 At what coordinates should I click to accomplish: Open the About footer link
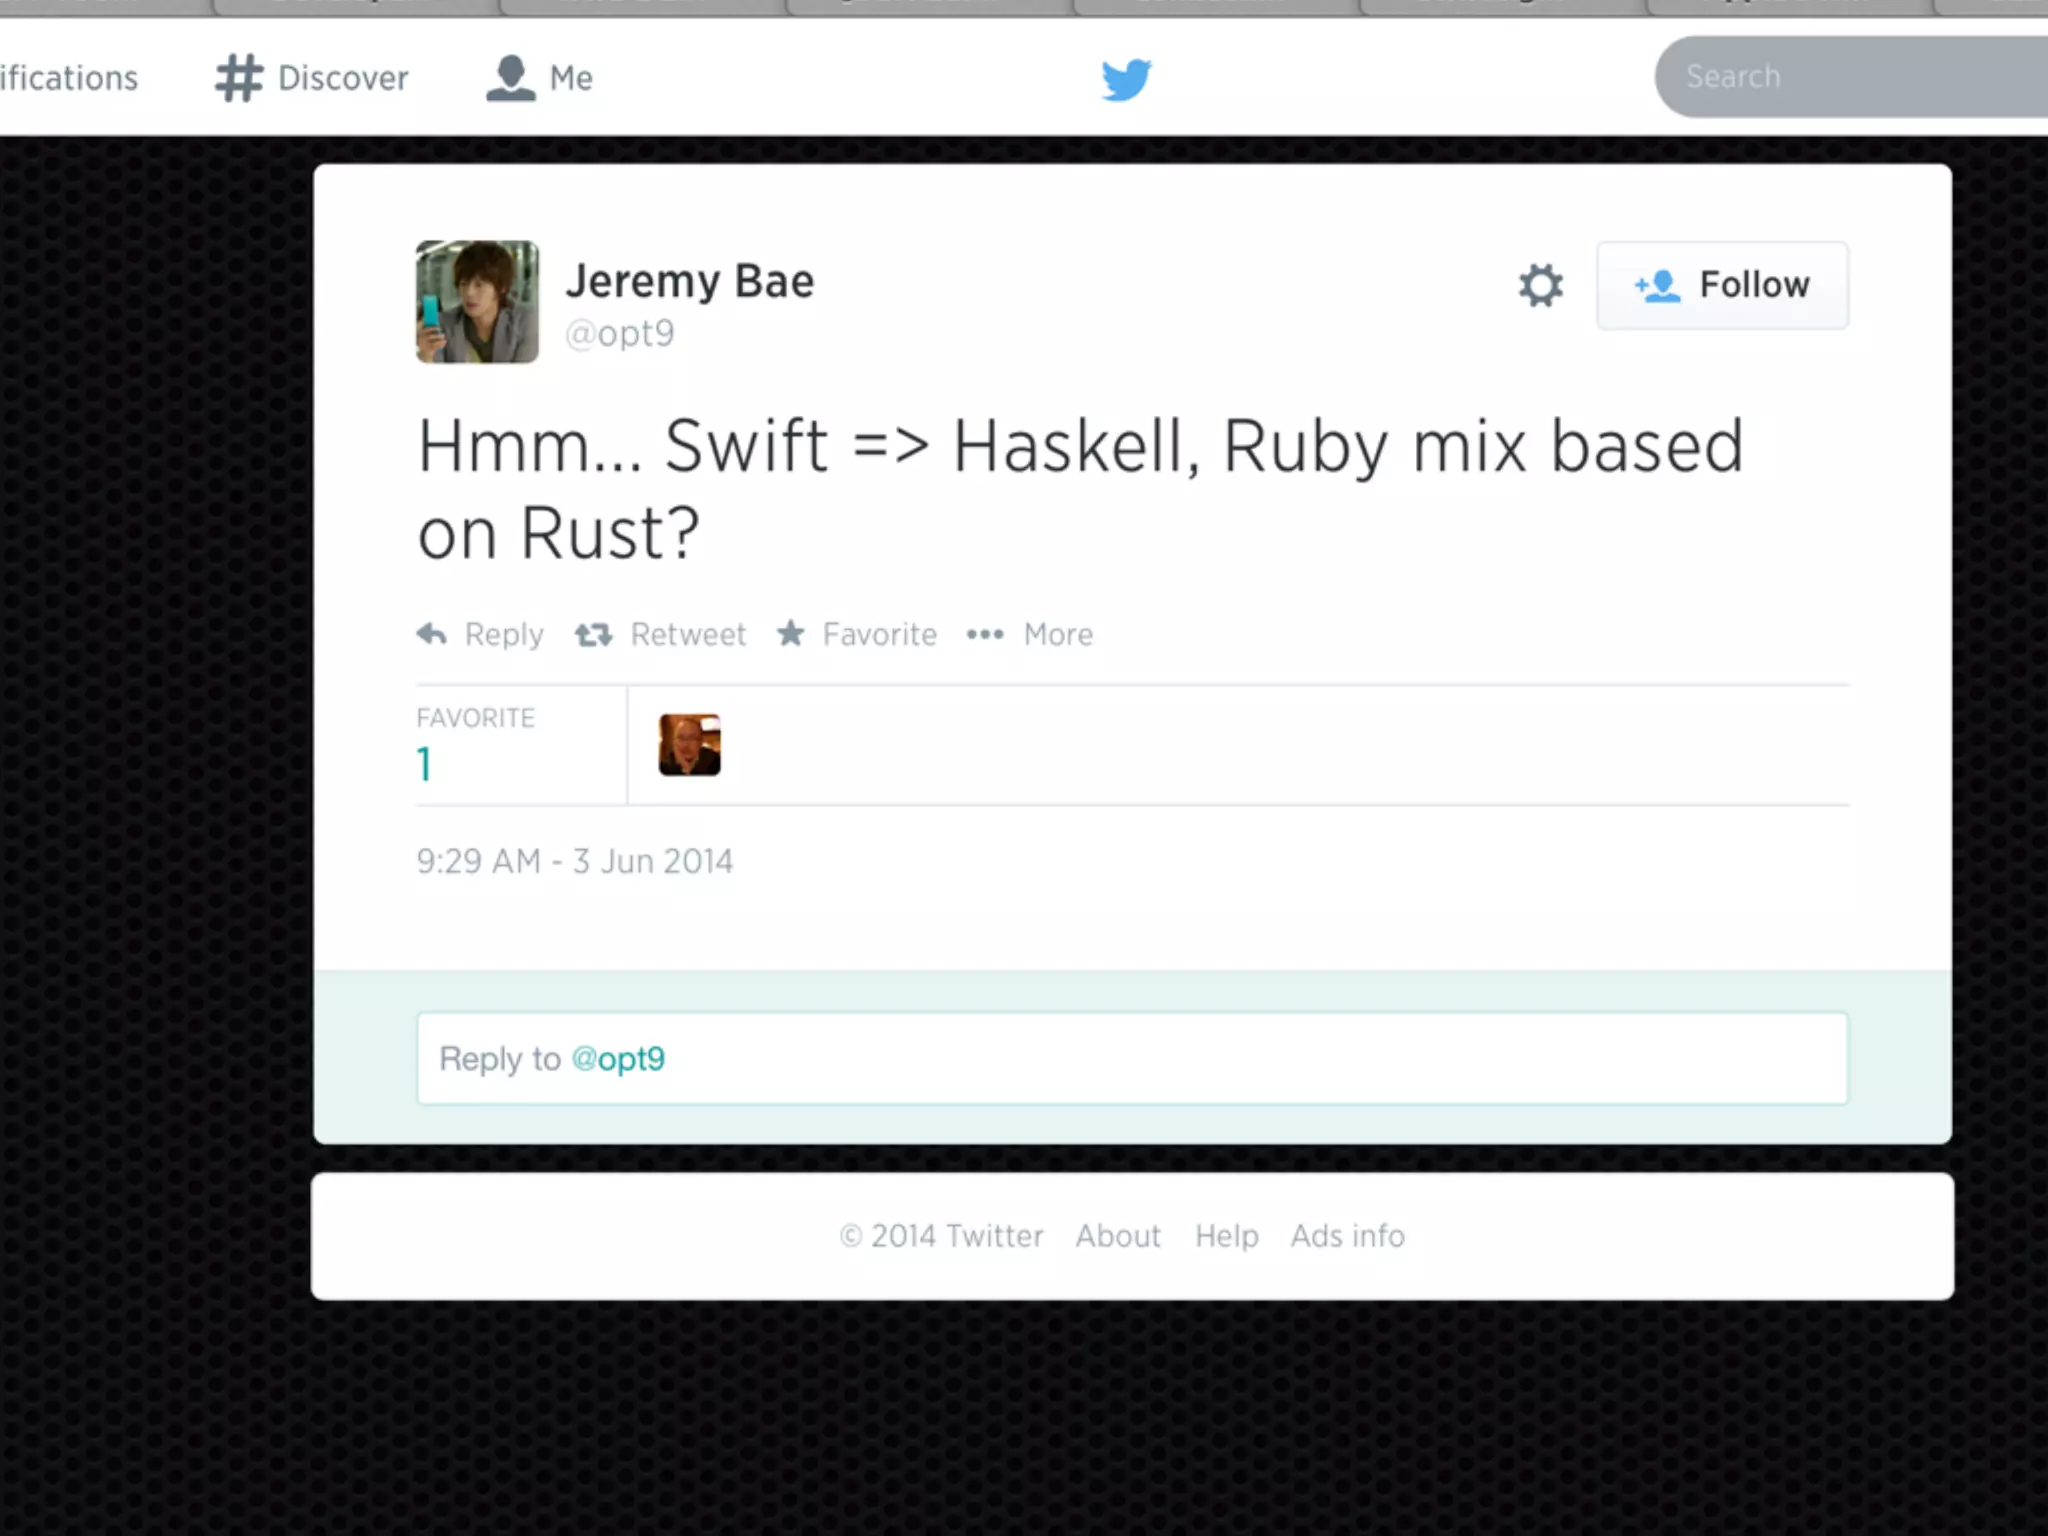[1117, 1236]
